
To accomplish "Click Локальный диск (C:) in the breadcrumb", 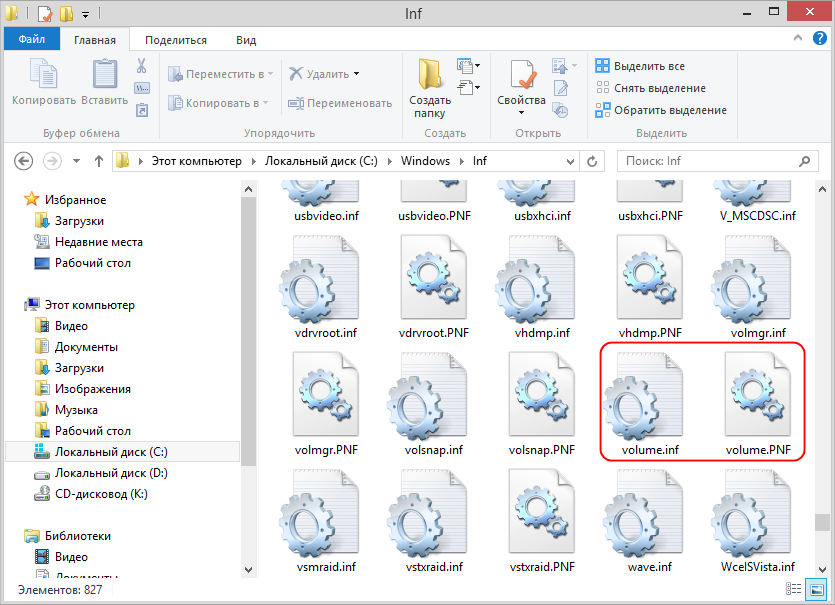I will 321,161.
